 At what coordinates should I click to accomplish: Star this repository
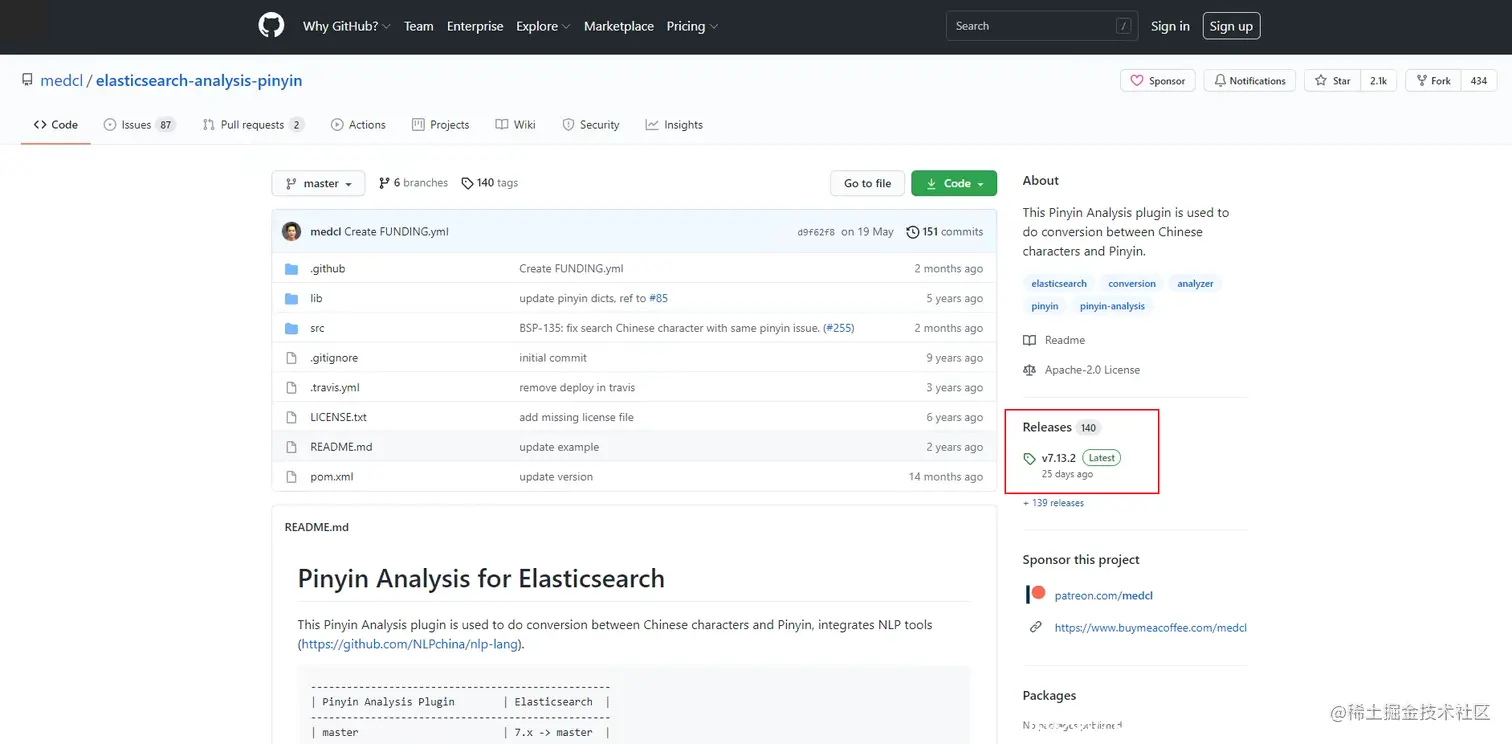click(x=1332, y=81)
